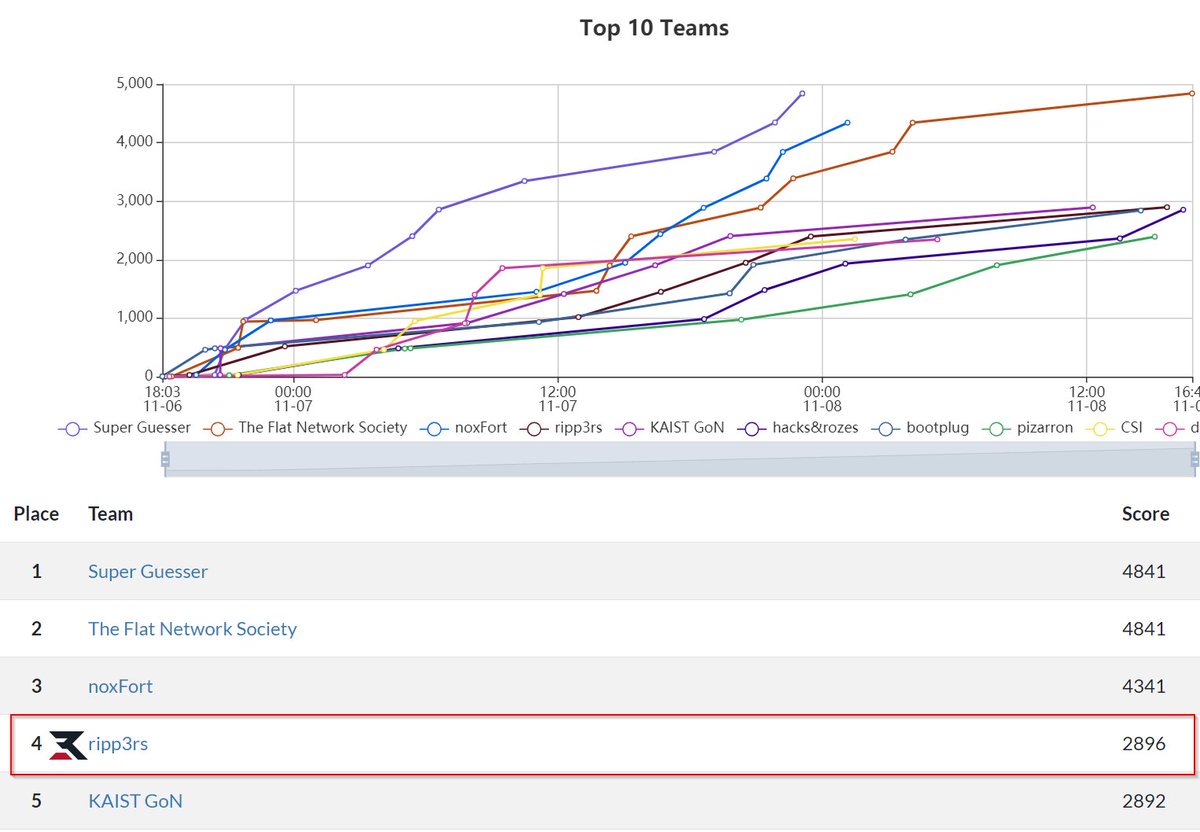Select pizarron's final green data point
Viewport: 1200px width, 832px height.
pos(1154,236)
